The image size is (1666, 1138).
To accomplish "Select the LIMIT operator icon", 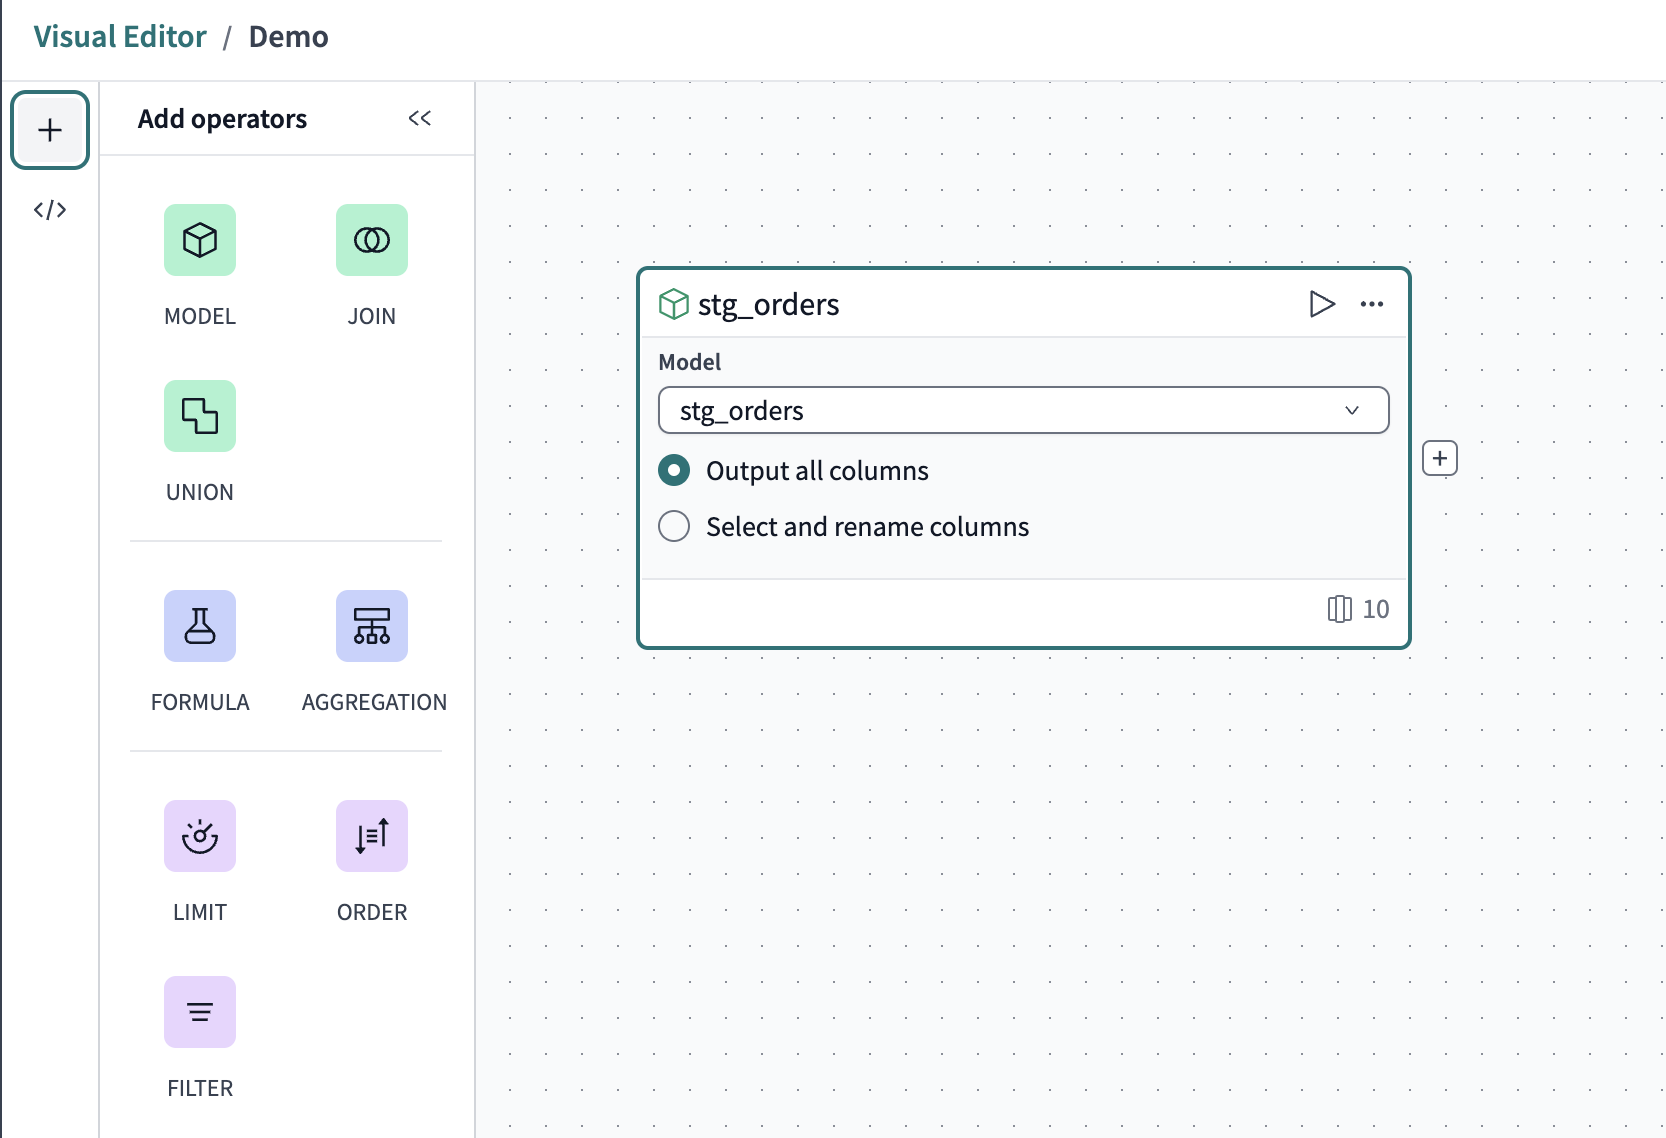I will point(200,836).
